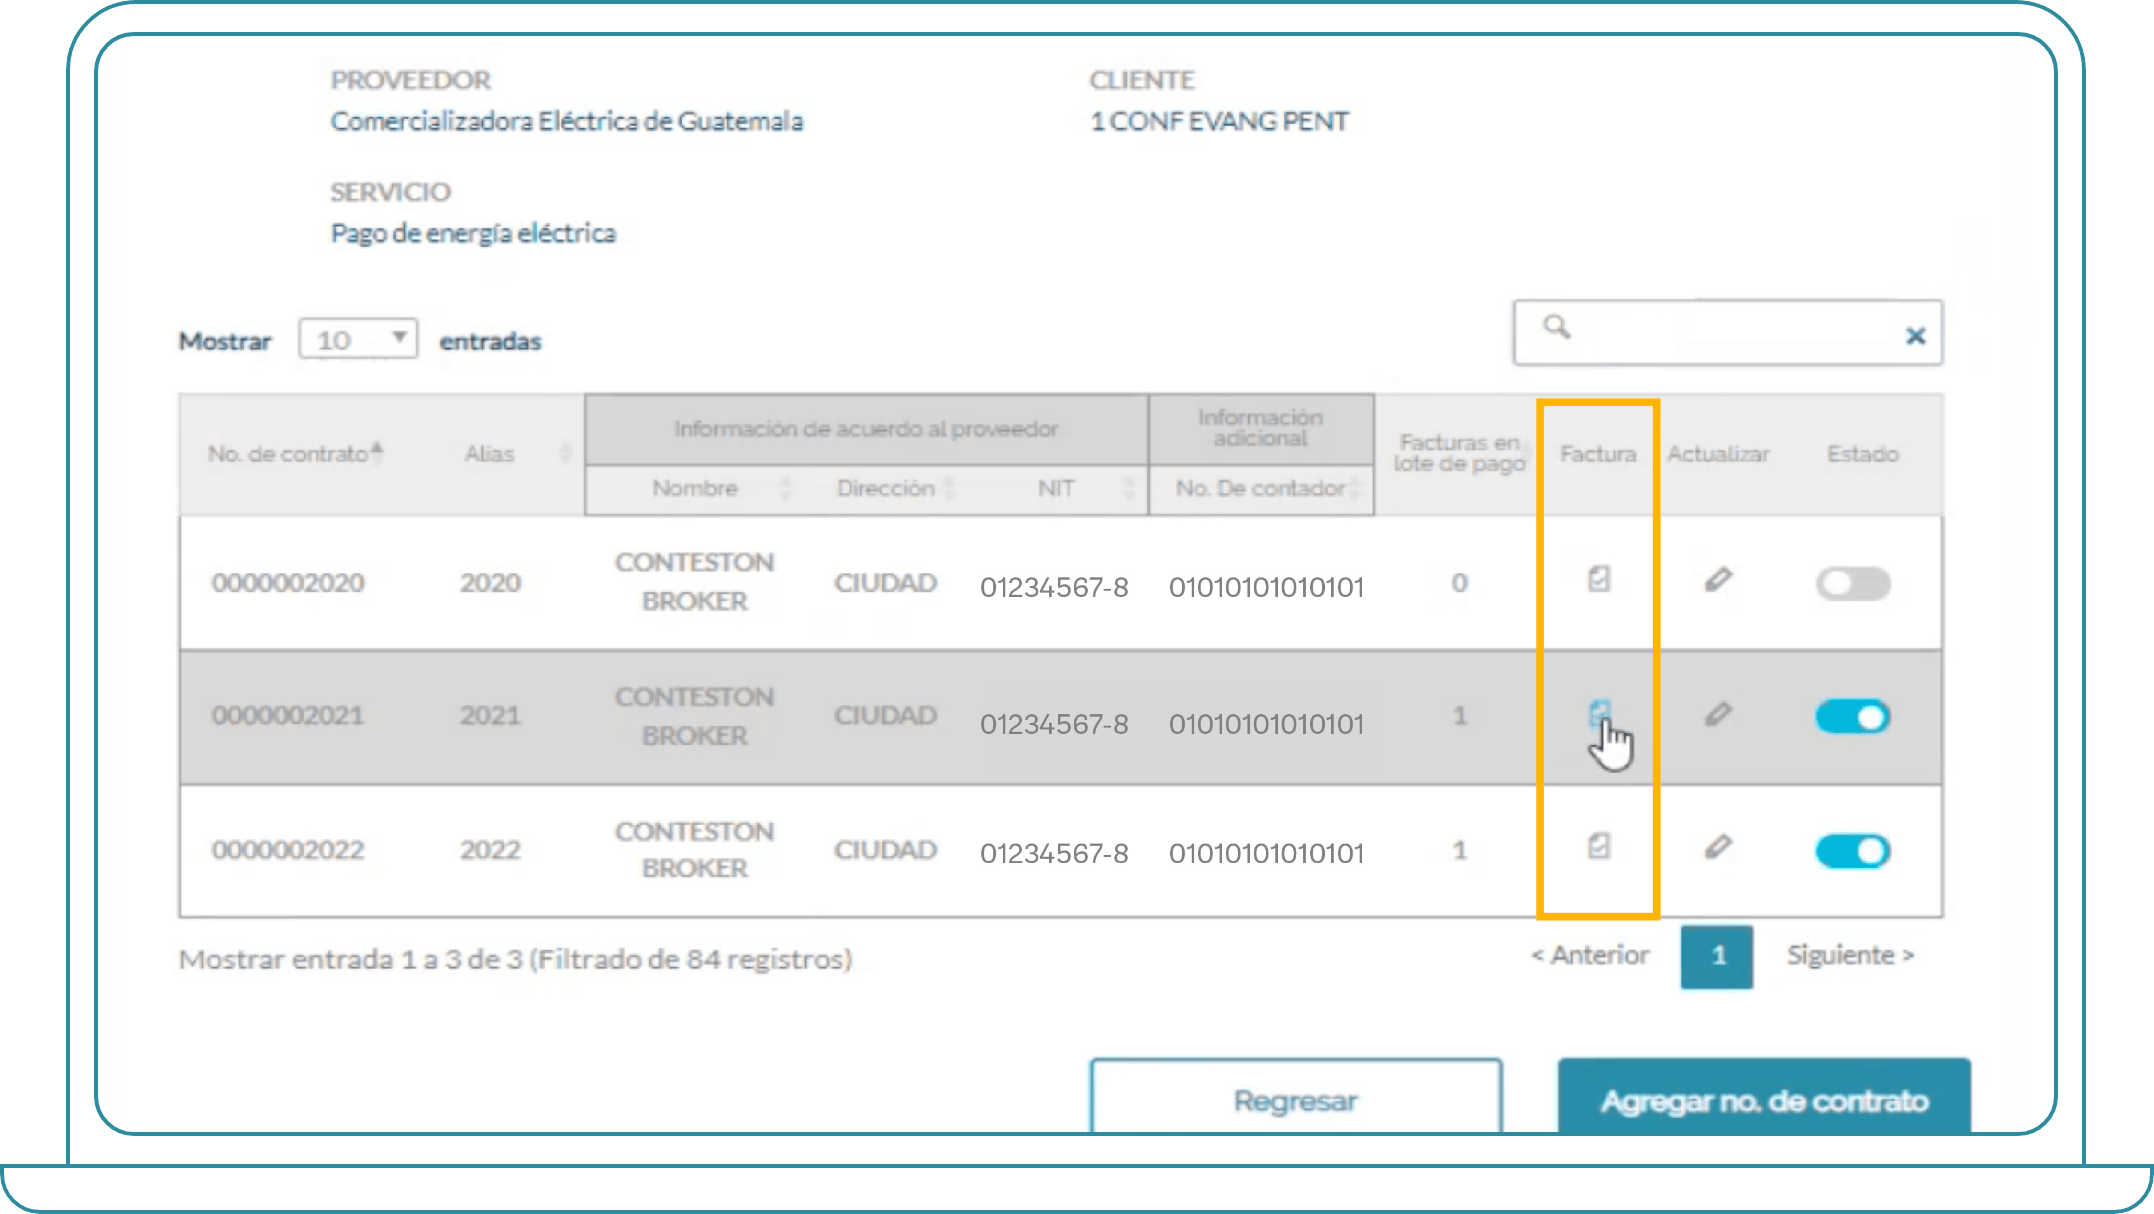Enable the Estado toggle for contract 0000002020
The image size is (2154, 1214).
click(x=1853, y=584)
